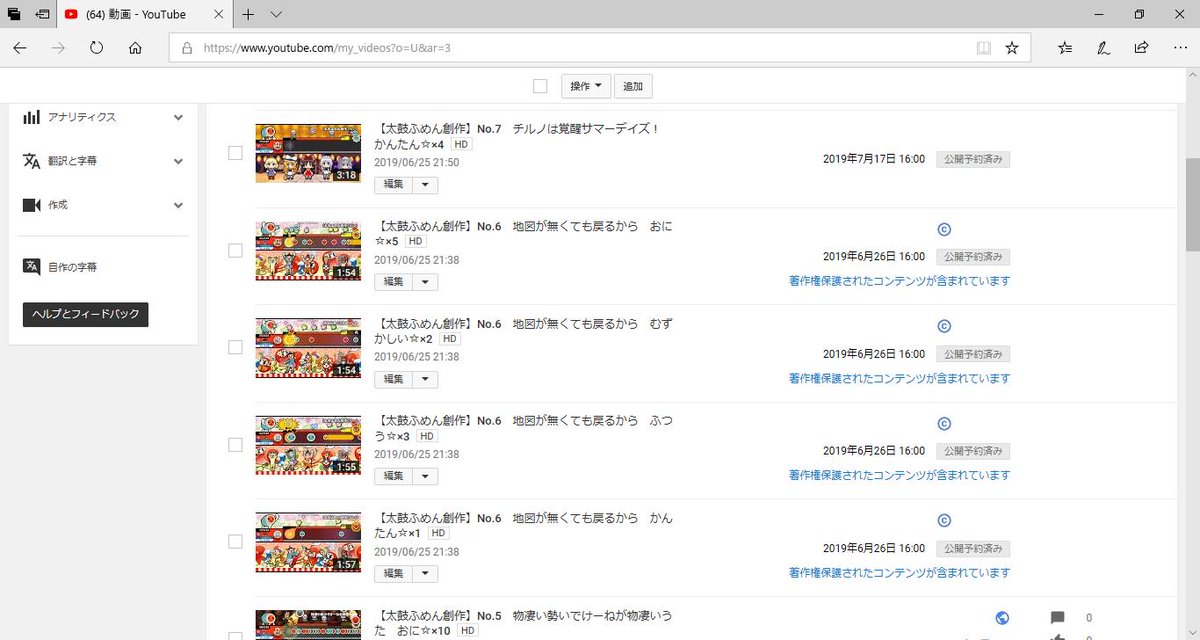Viewport: 1200px width, 640px height.
Task: Click the ヘルプとフィードバック button
Action: point(86,314)
